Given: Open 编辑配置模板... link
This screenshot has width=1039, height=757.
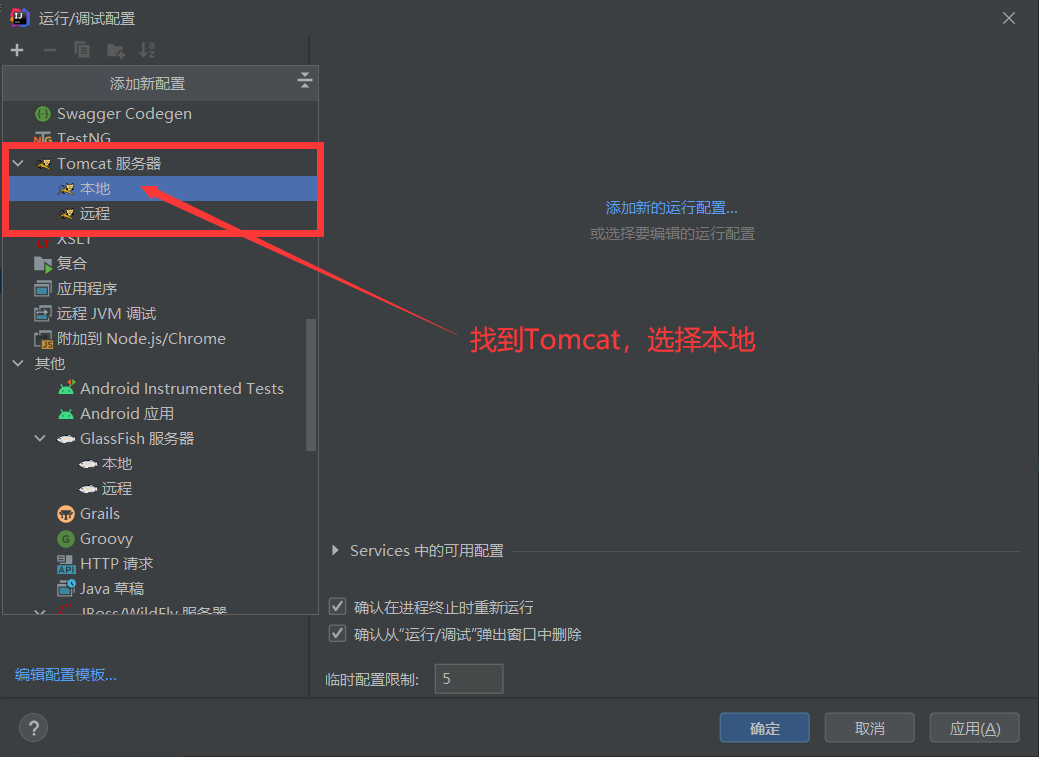Looking at the screenshot, I should [x=66, y=675].
